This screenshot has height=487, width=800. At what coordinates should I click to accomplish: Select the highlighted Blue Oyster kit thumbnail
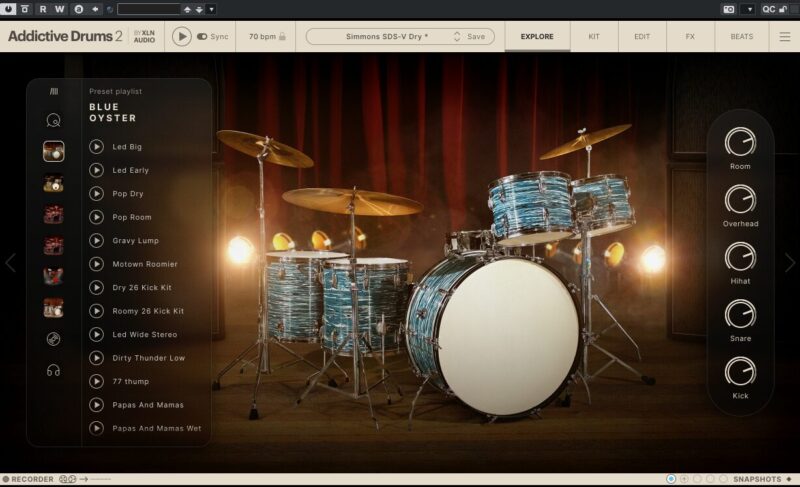(54, 151)
